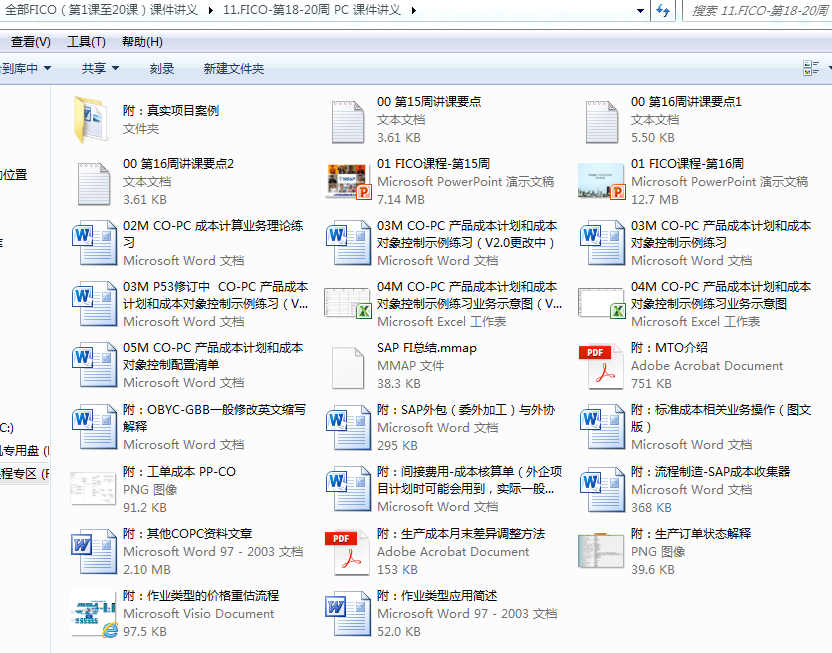Click file name 01 FICO课程-第15周
The width and height of the screenshot is (832, 653).
coord(434,163)
